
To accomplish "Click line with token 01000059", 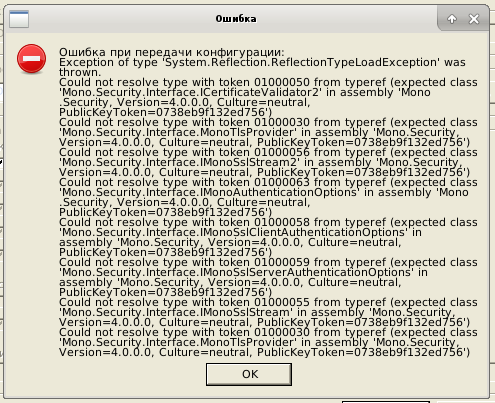I will tap(268, 262).
